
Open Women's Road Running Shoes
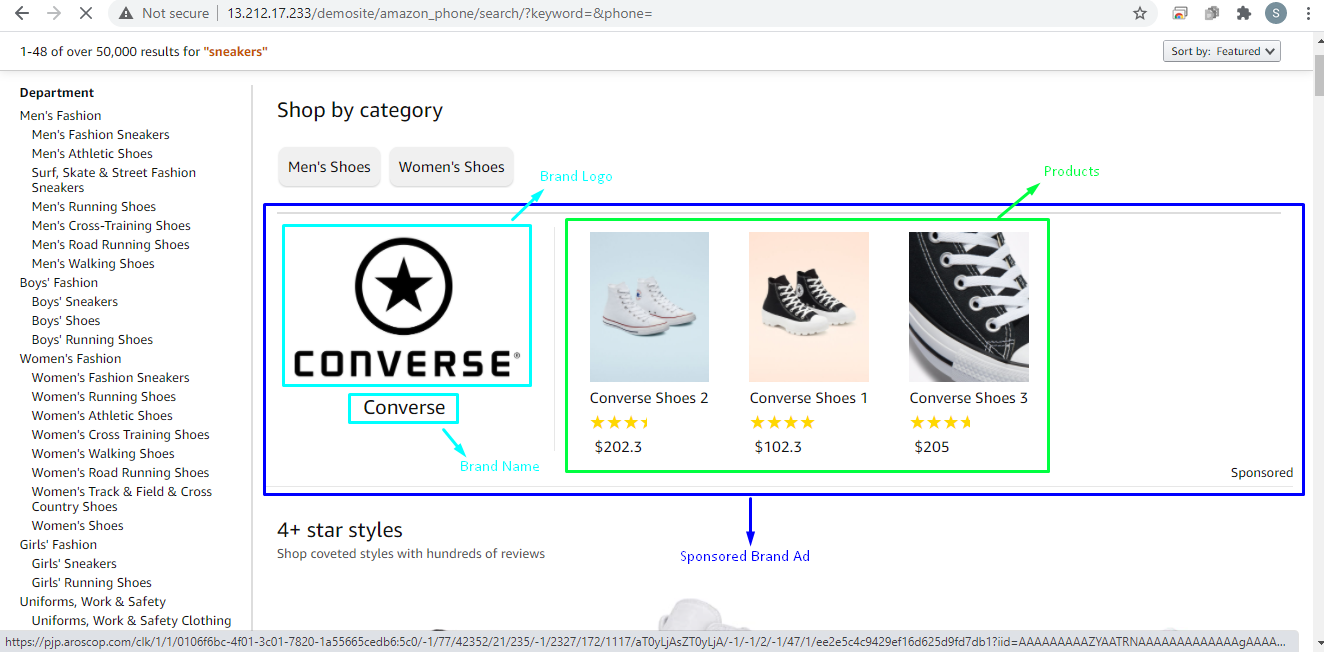pos(120,473)
